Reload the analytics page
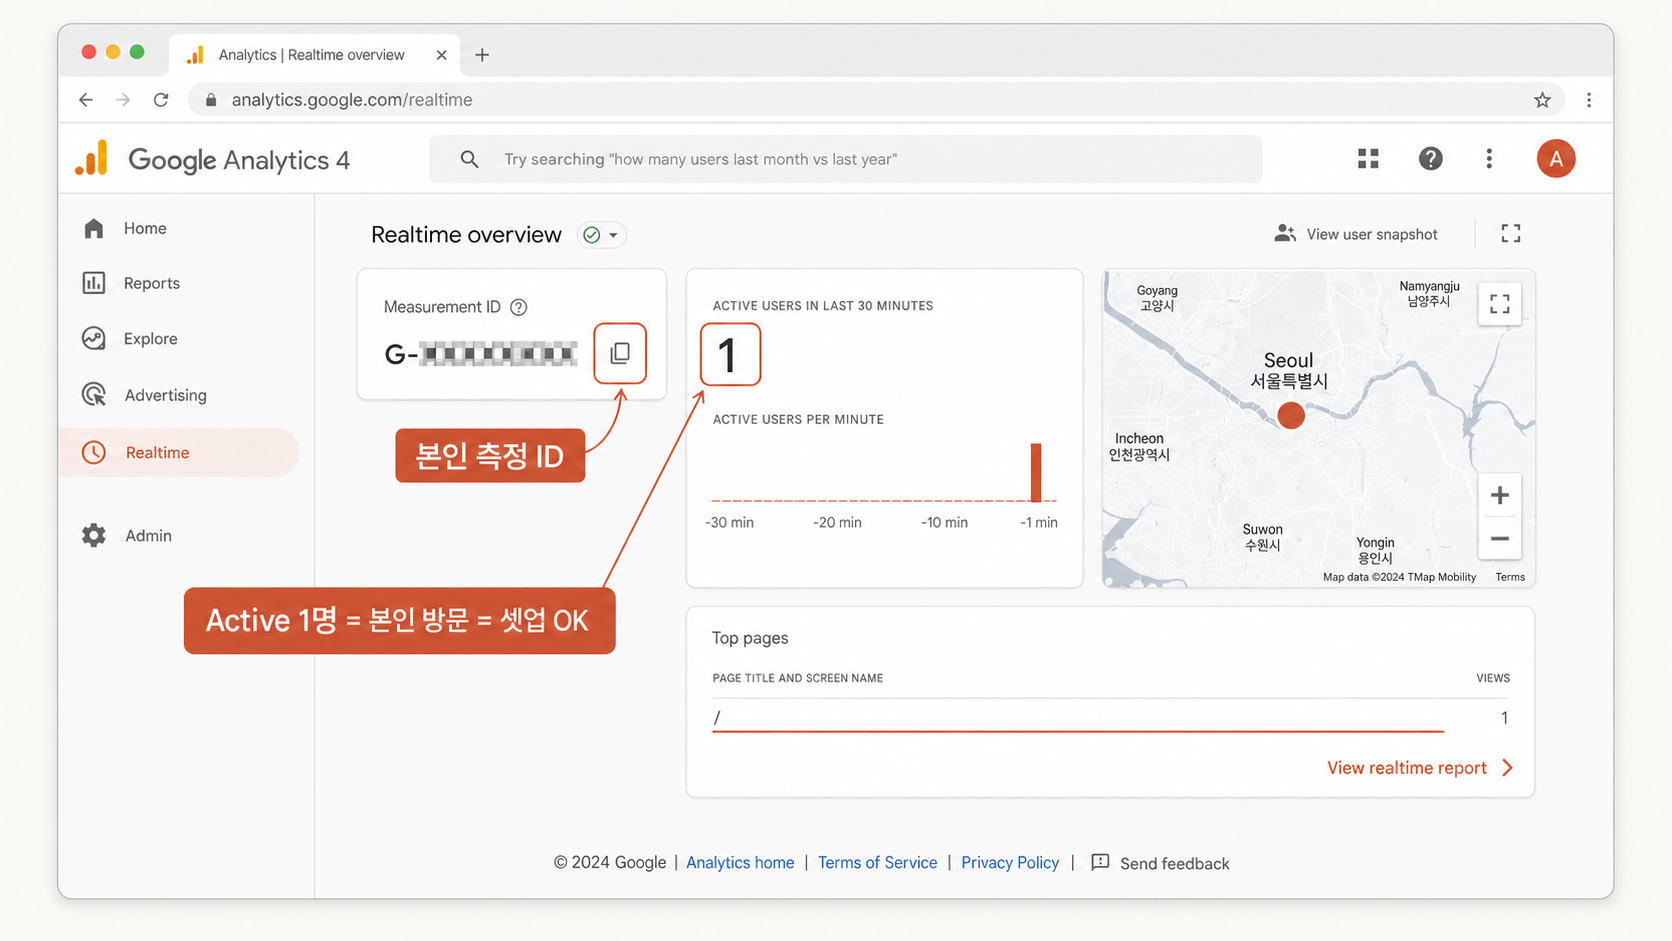 pyautogui.click(x=161, y=100)
